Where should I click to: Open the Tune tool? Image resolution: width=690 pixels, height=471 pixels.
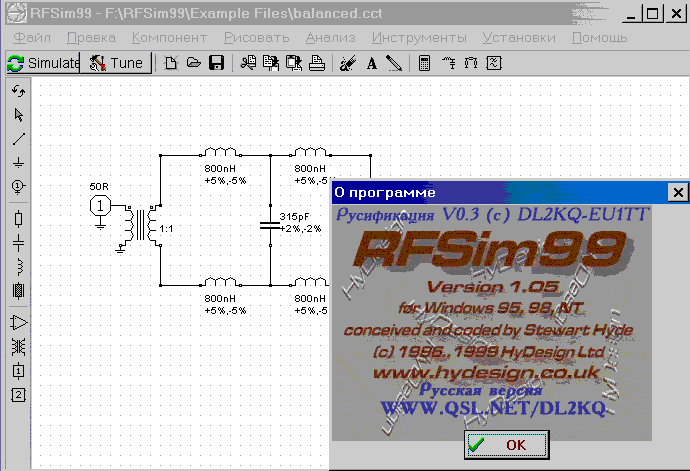(116, 63)
